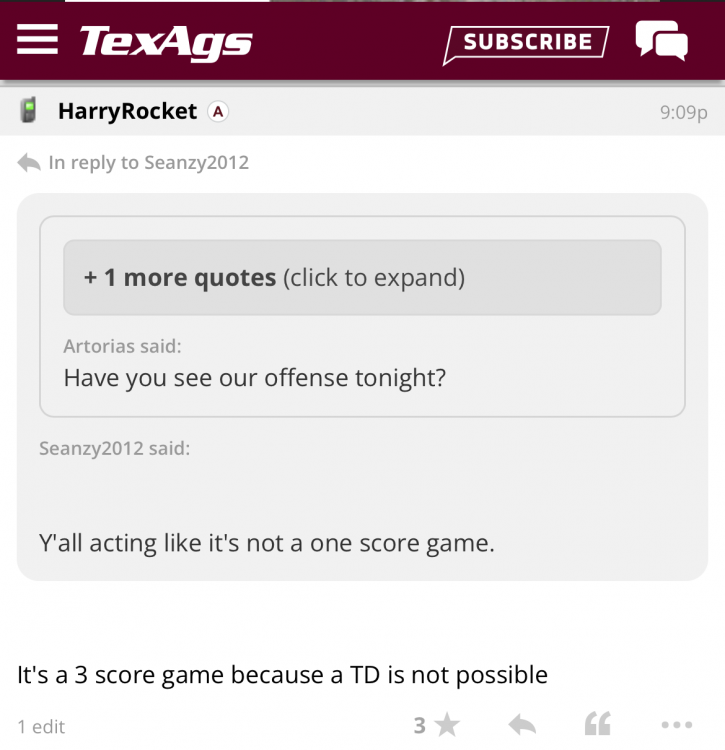Viewport: 725px width, 750px height.
Task: Open HarryRocket's user profile
Action: tap(127, 111)
